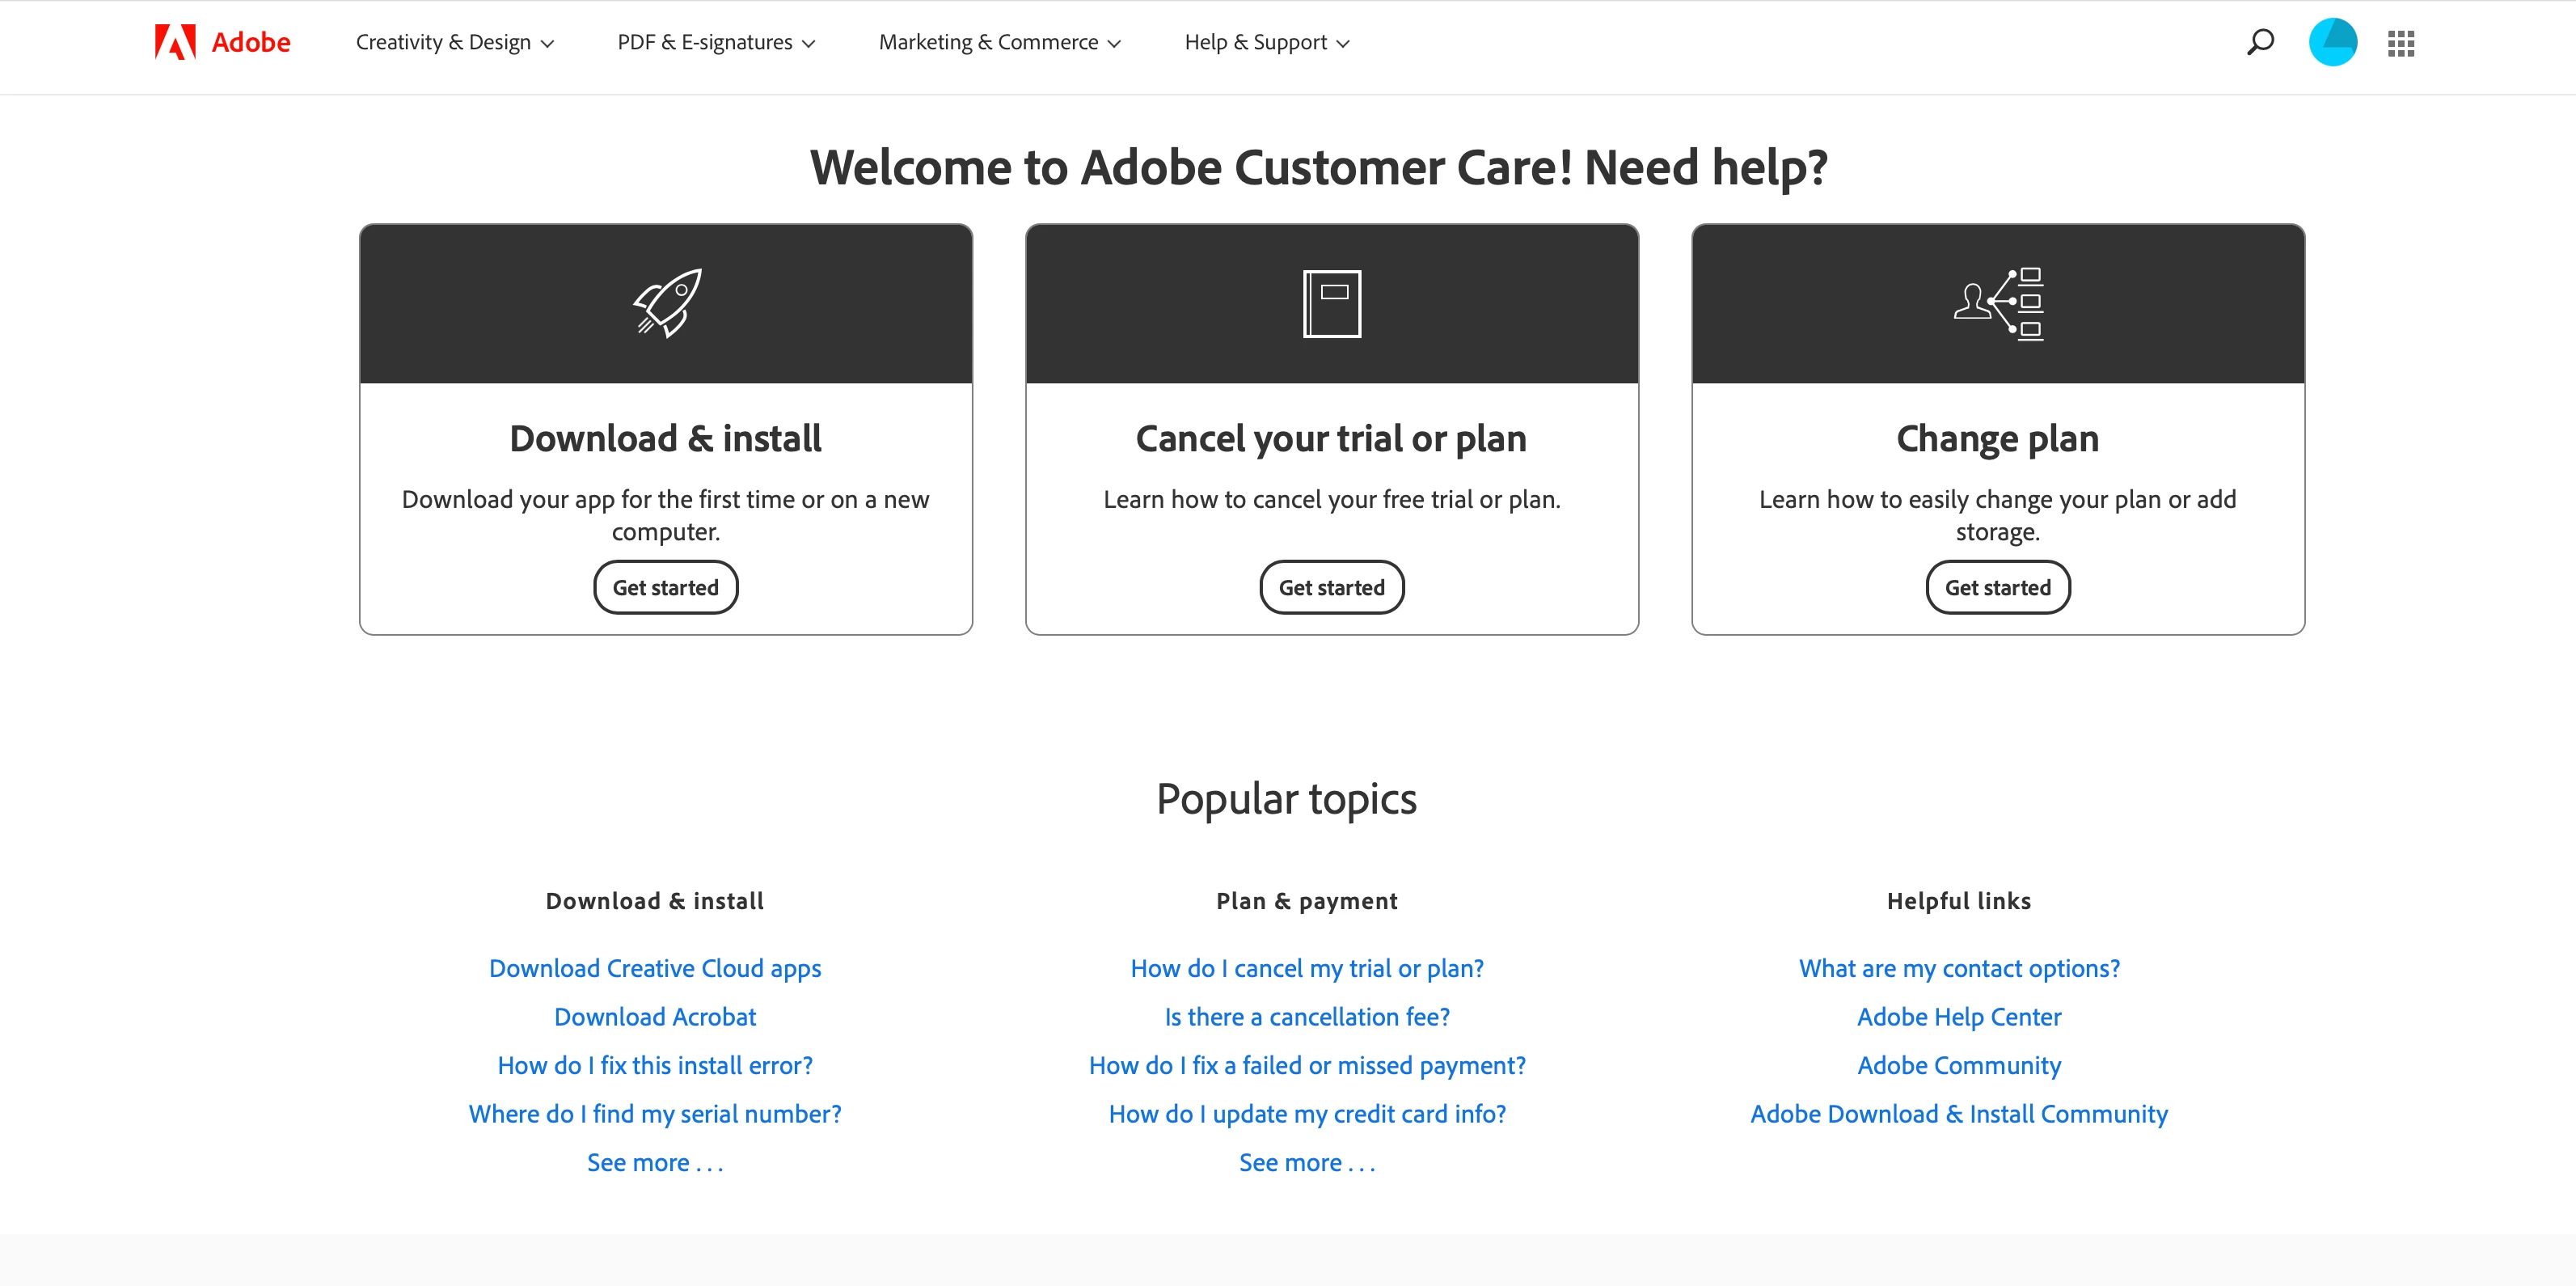2576x1286 pixels.
Task: Click See more under Plan & payment
Action: 1307,1162
